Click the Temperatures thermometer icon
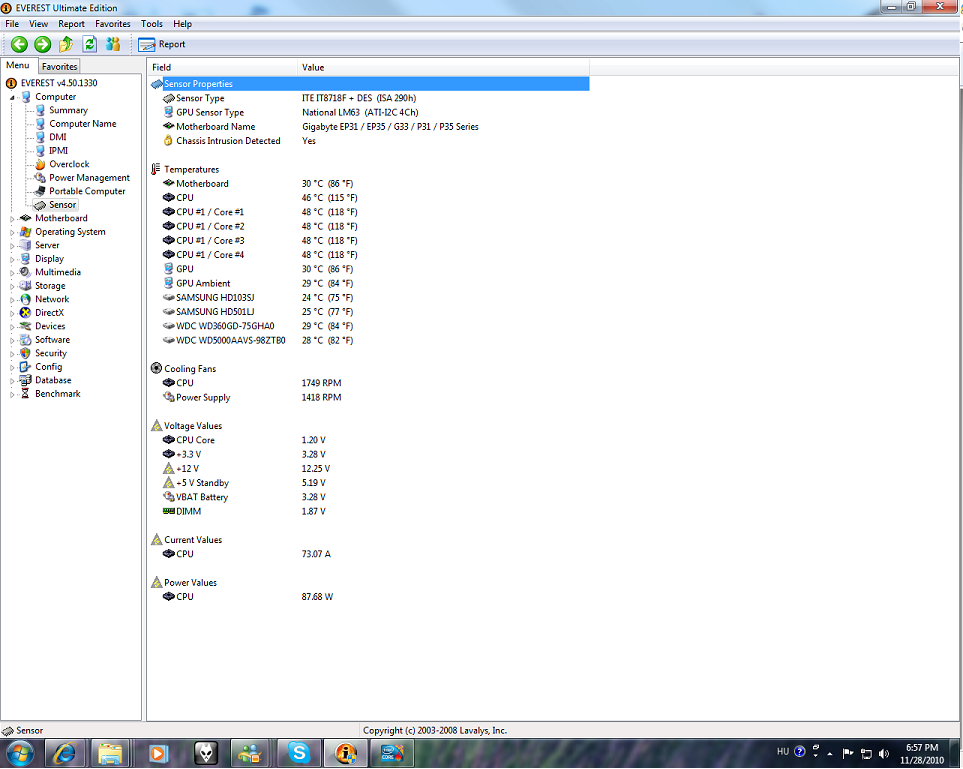 point(156,169)
